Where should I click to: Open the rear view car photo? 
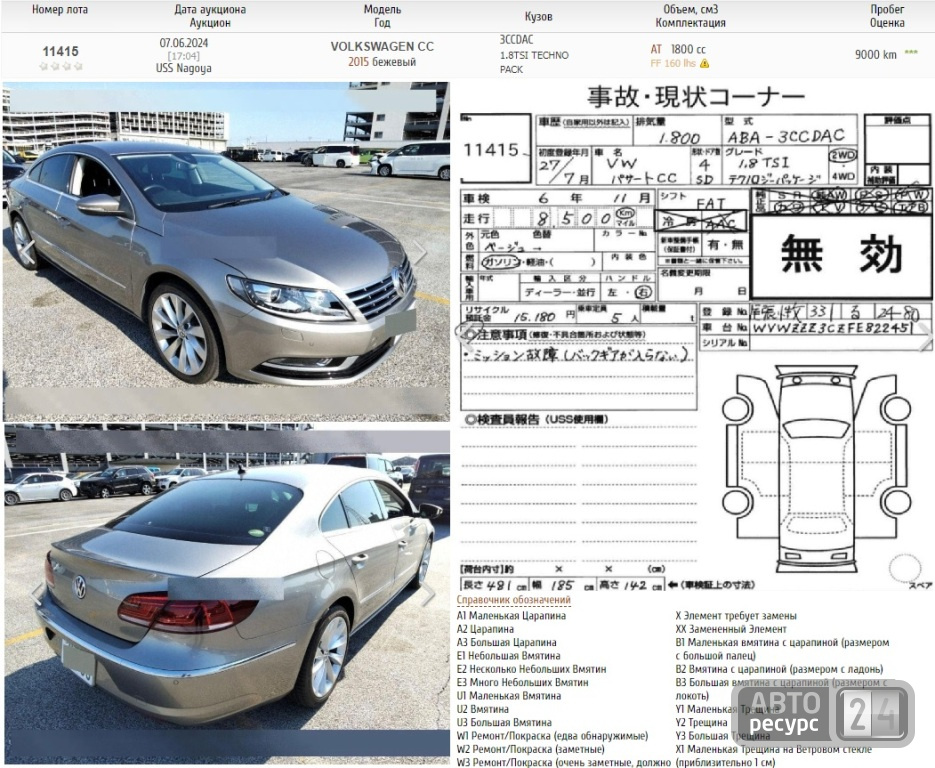tap(227, 593)
